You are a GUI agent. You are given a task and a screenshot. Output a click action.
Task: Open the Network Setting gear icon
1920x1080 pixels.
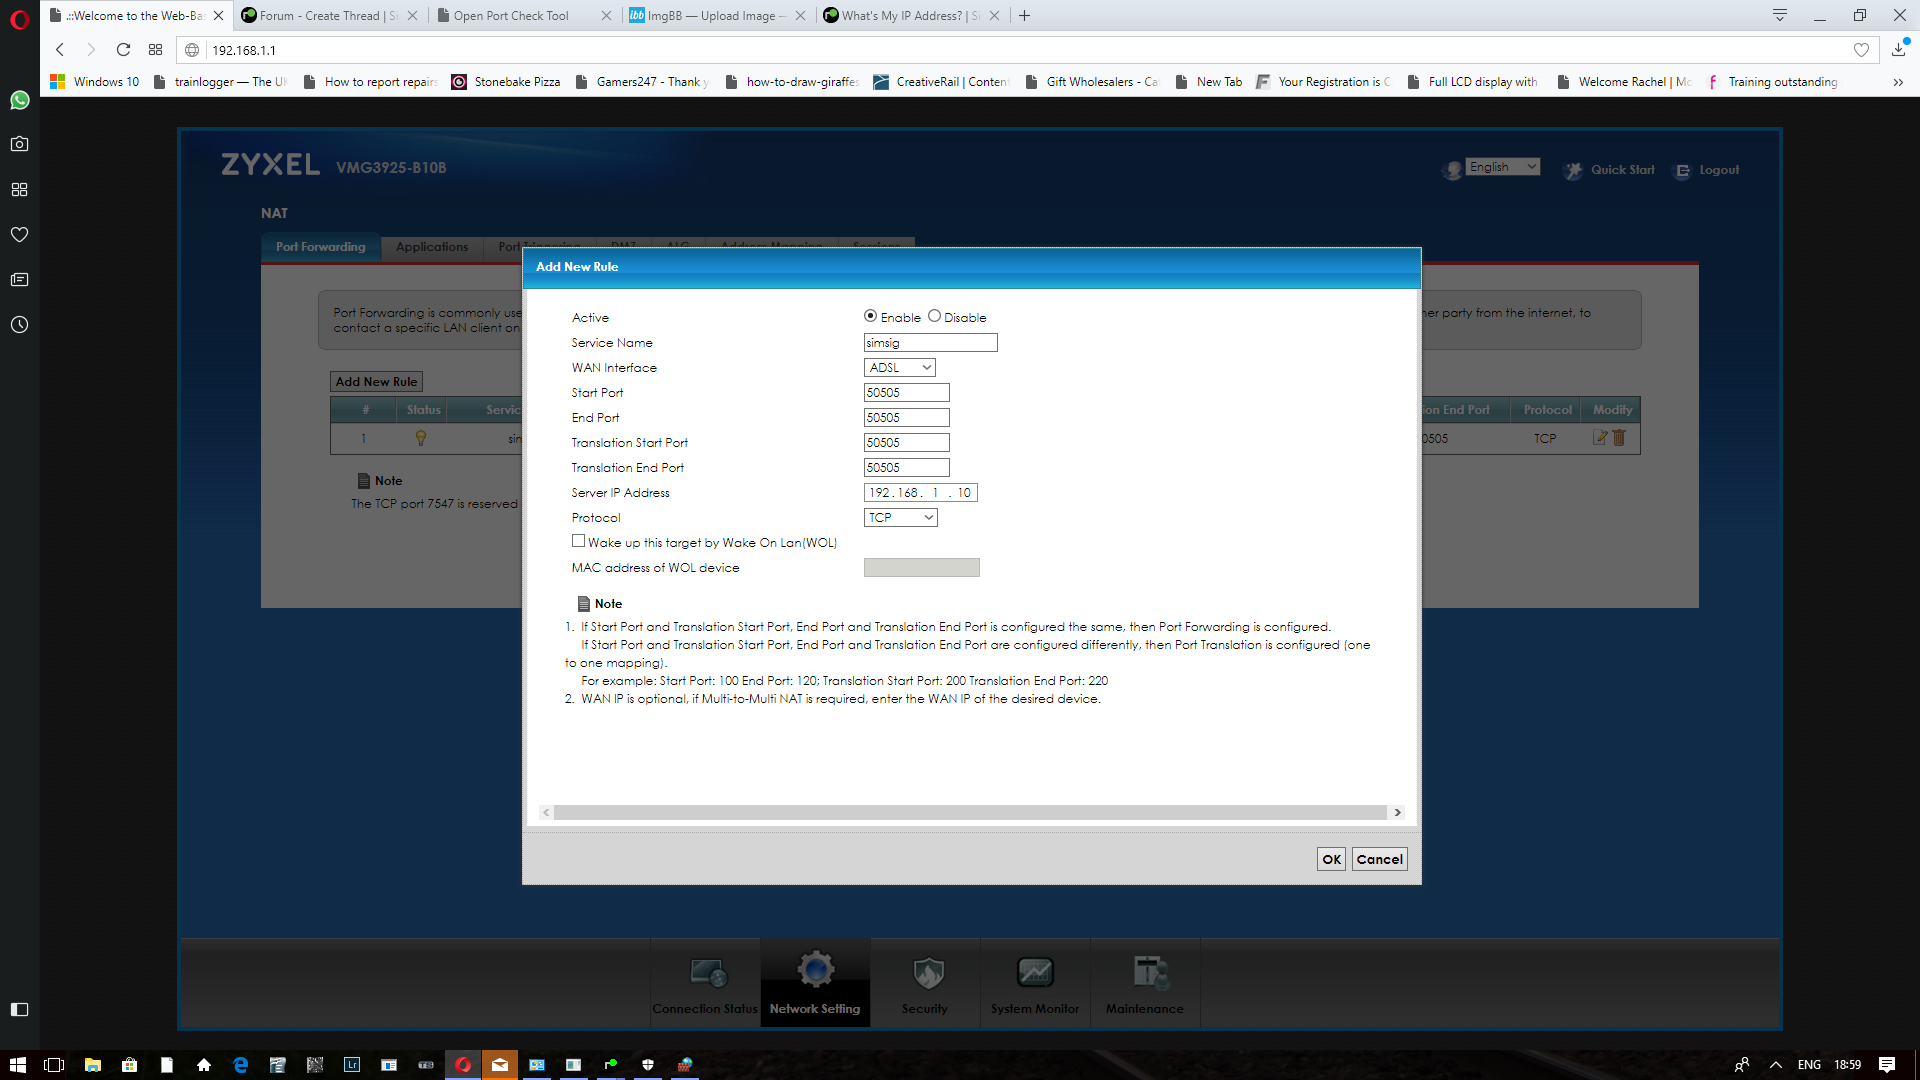[x=815, y=969]
